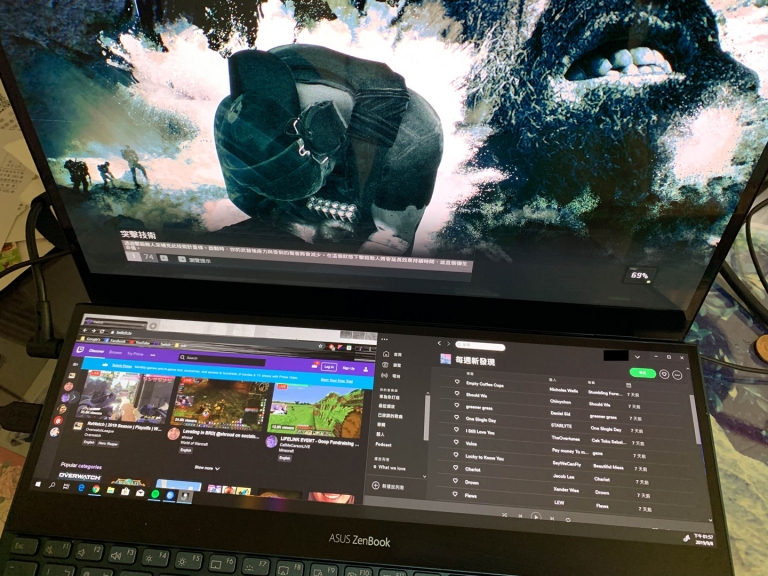Open the Facebook bookmark
The height and width of the screenshot is (576, 768).
coord(115,340)
